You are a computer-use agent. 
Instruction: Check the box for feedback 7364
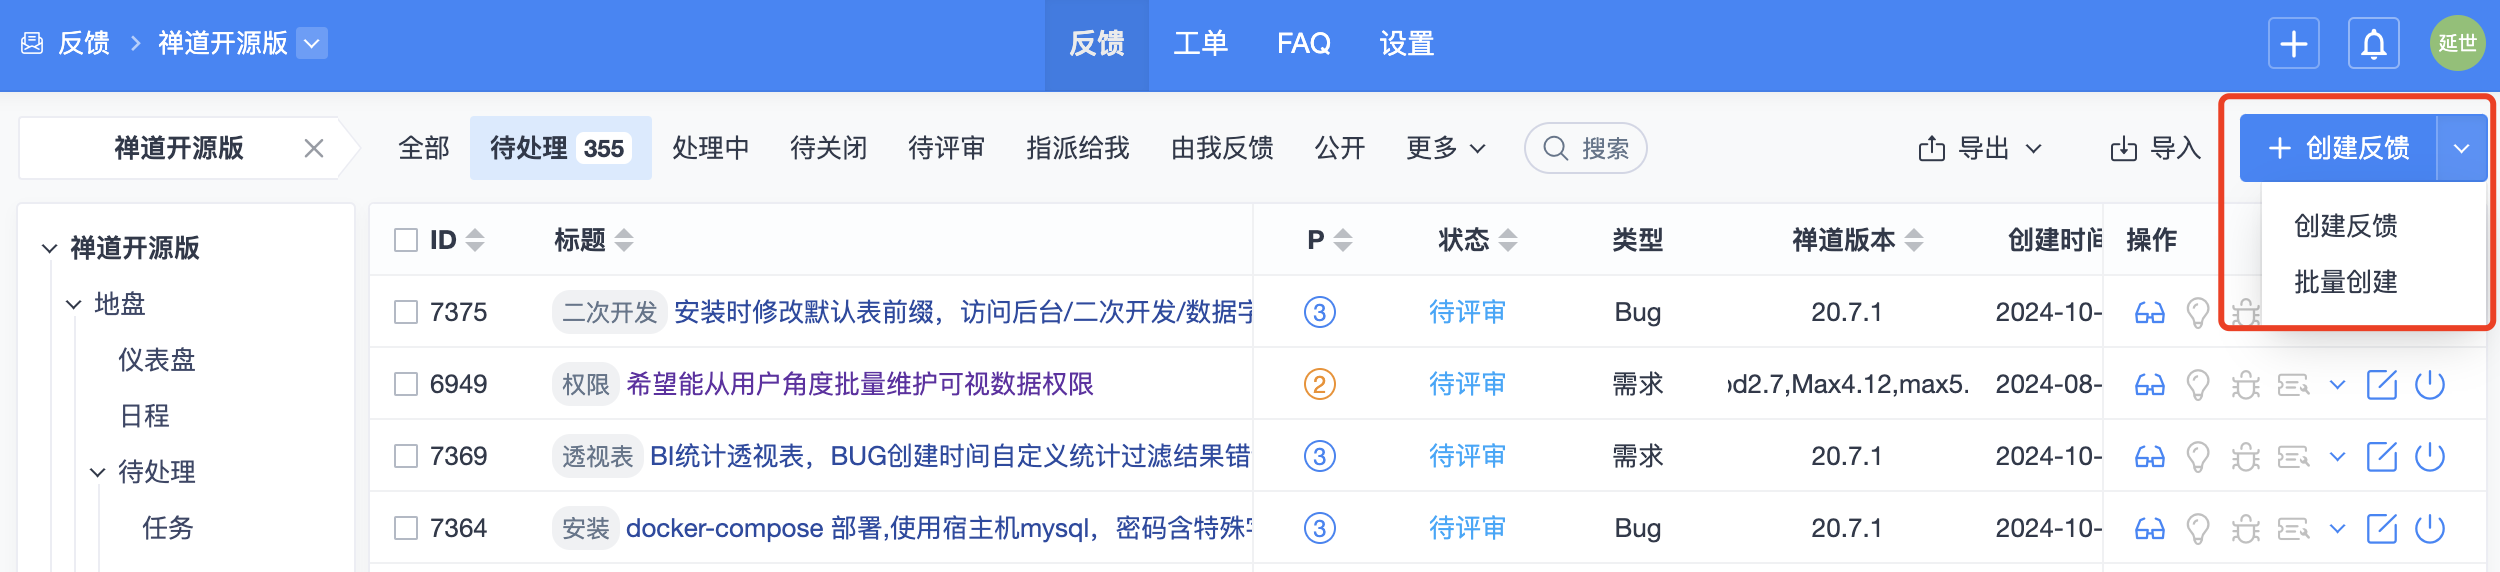click(405, 528)
